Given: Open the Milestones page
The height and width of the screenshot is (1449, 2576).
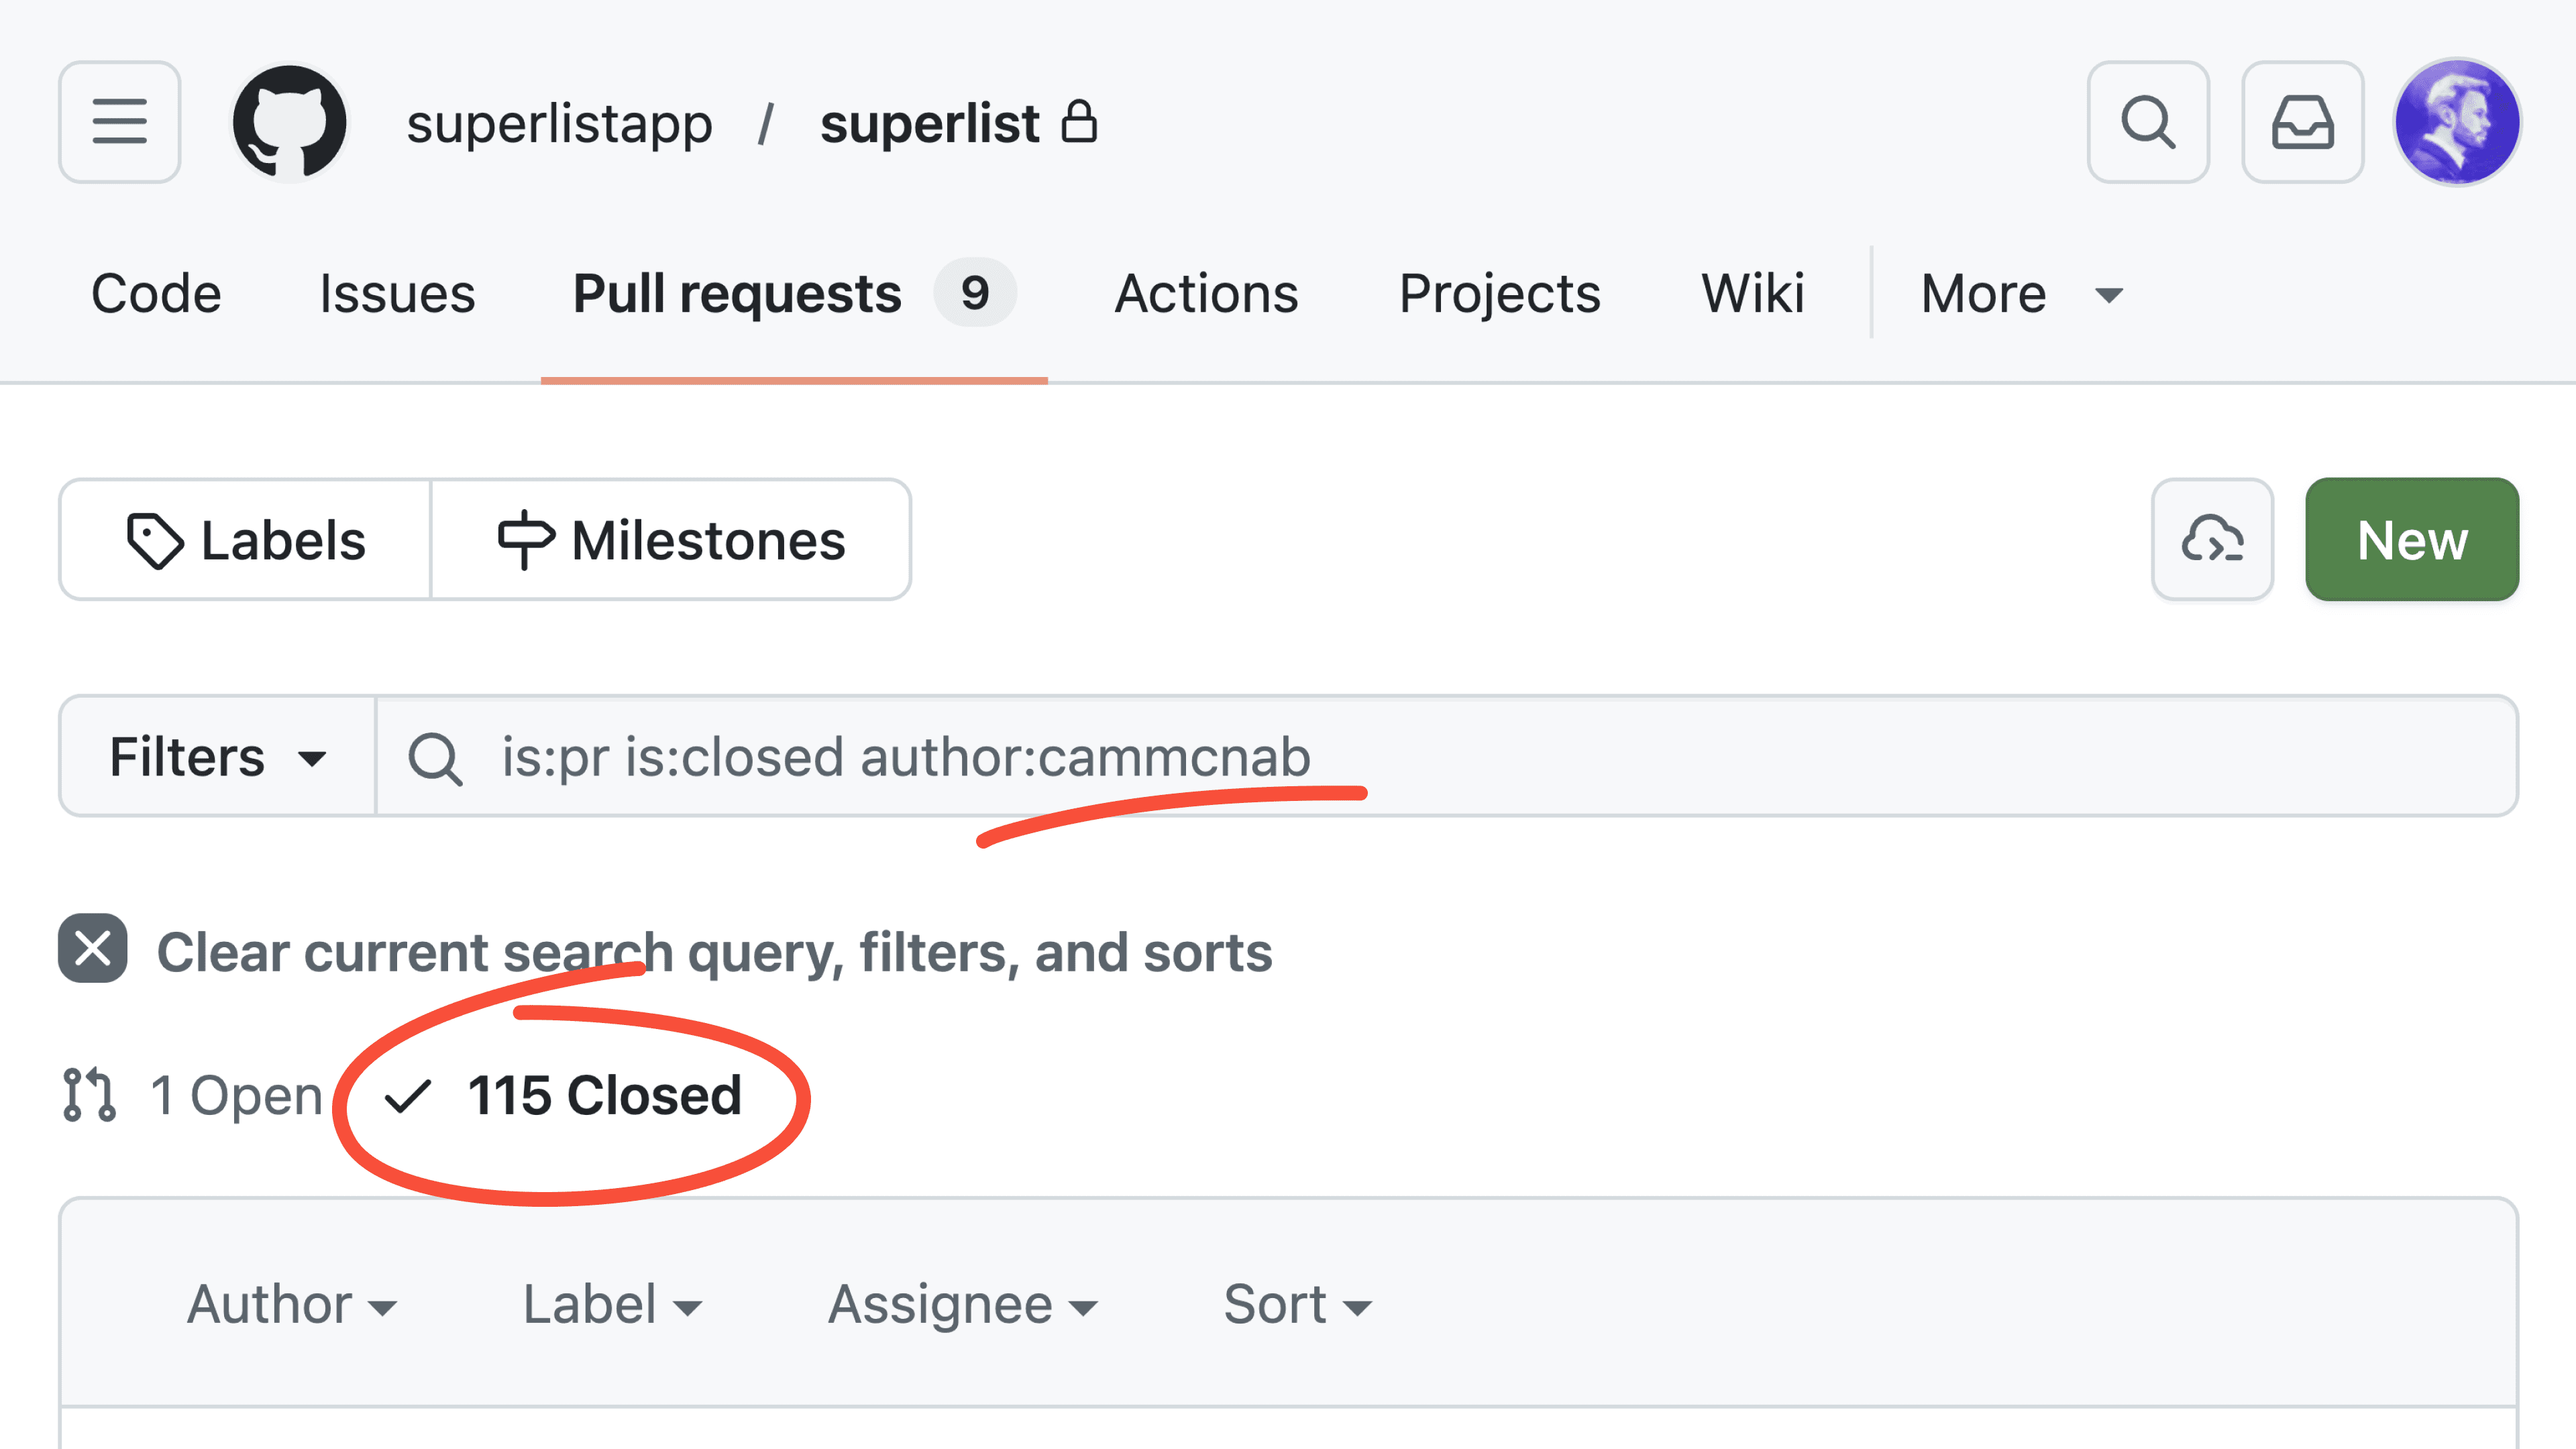Looking at the screenshot, I should coord(671,540).
